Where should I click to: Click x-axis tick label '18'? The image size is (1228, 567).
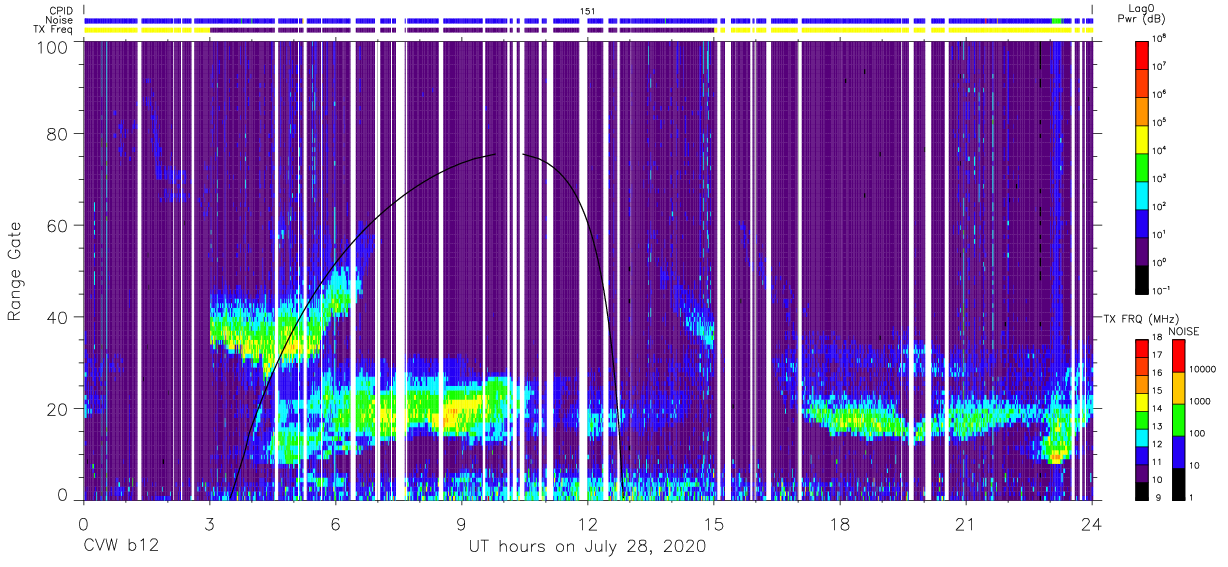(840, 524)
